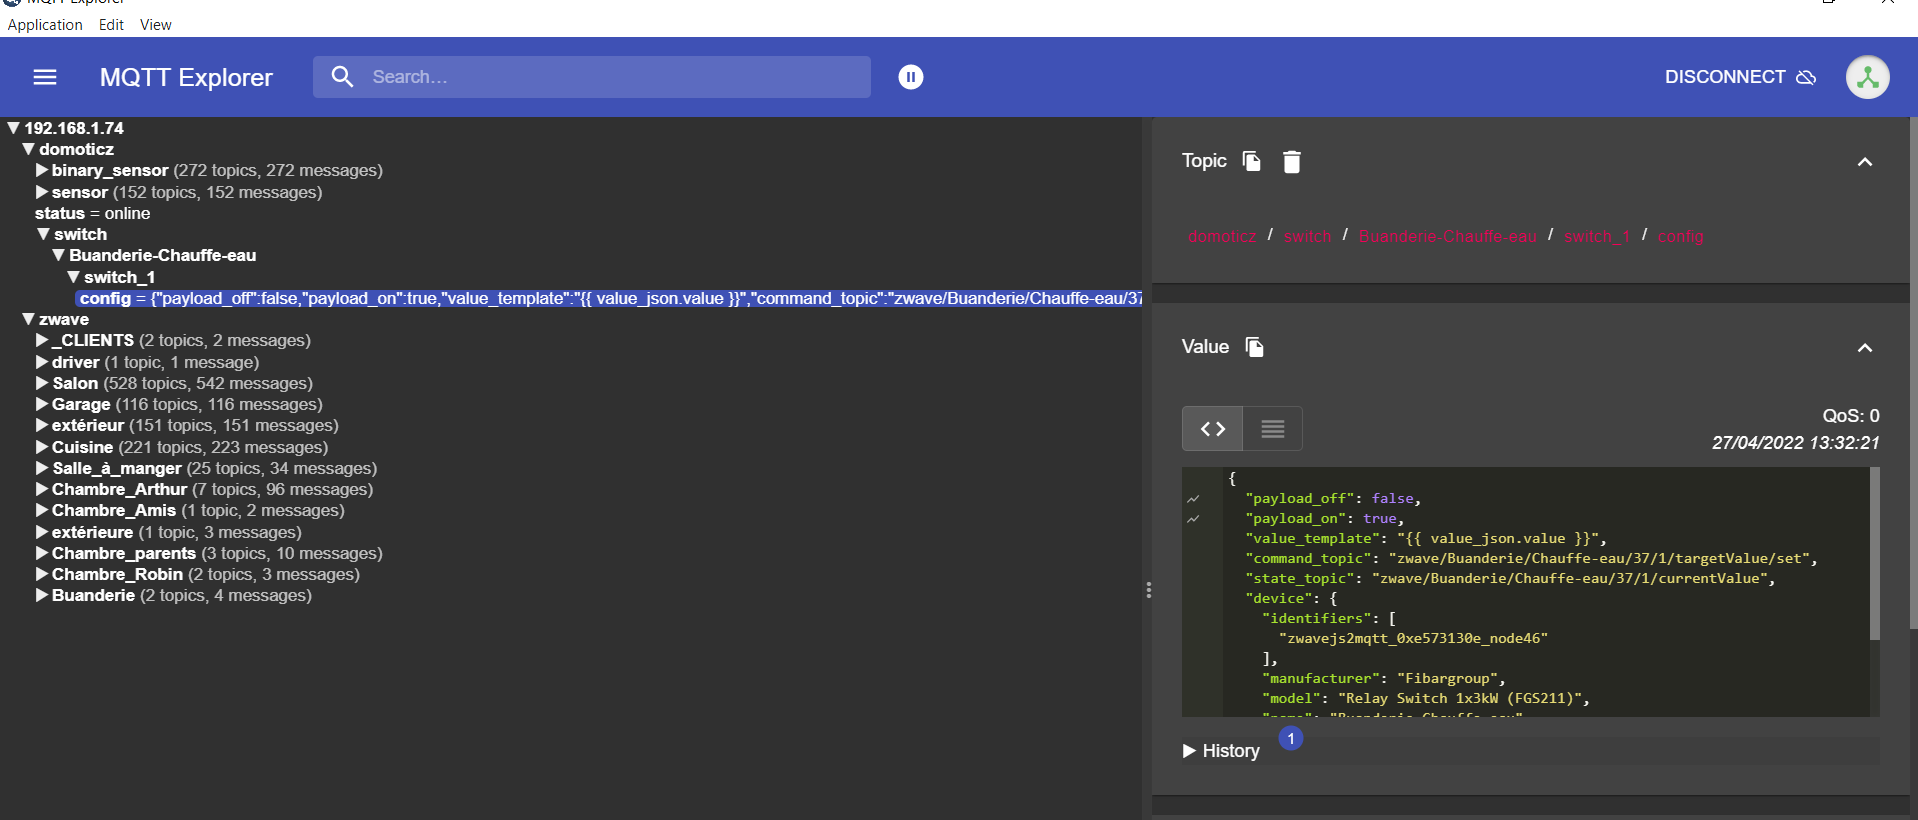Expand the Chambre_parents topic node
The height and width of the screenshot is (820, 1918).
point(42,553)
